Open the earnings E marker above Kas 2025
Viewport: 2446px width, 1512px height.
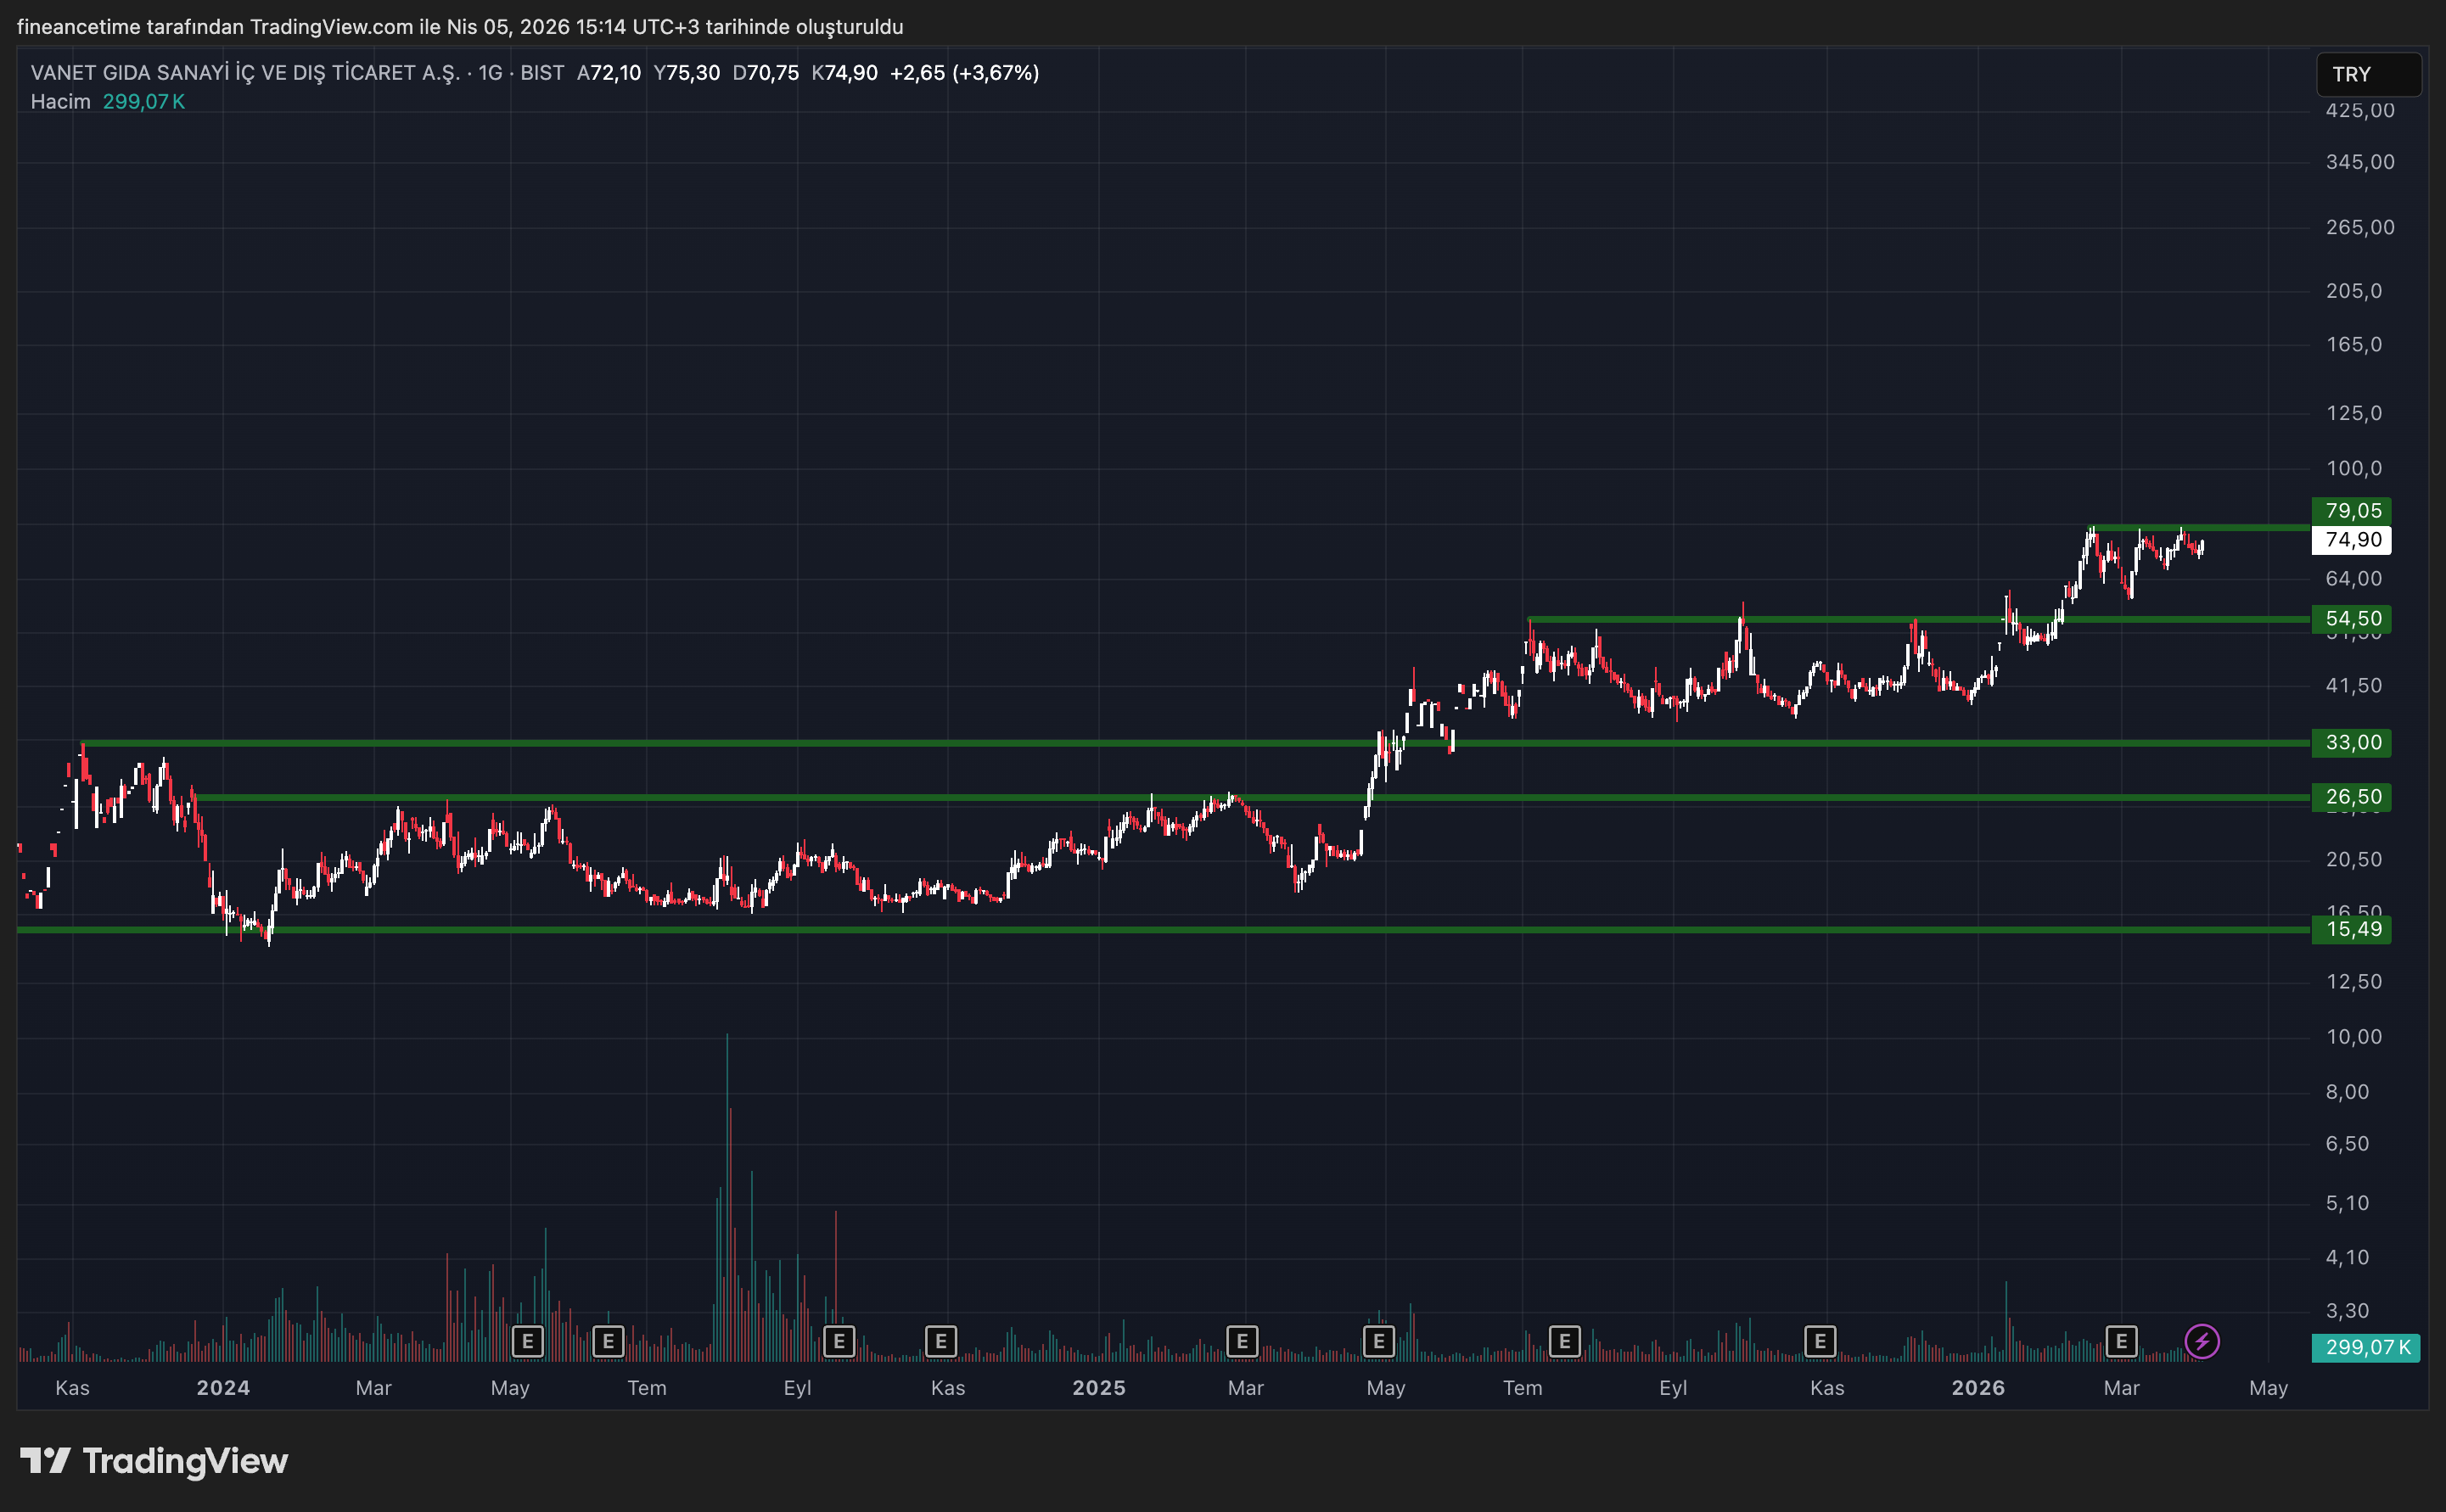(1820, 1341)
